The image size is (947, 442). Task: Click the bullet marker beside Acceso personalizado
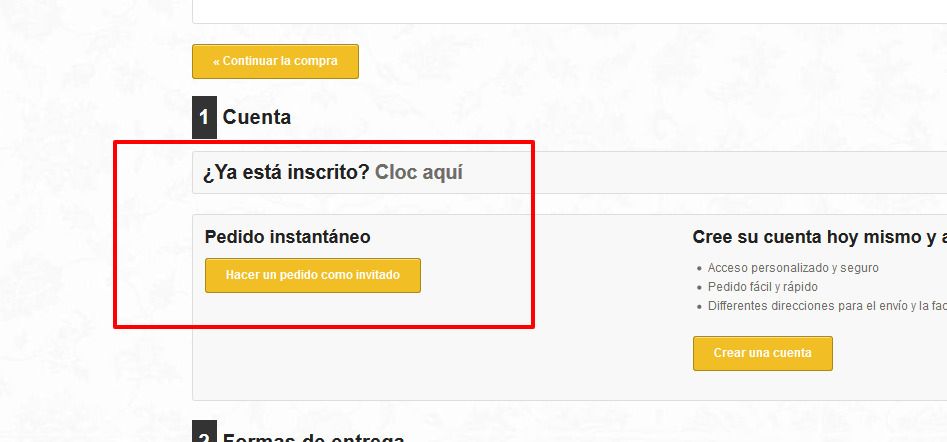[x=700, y=269]
